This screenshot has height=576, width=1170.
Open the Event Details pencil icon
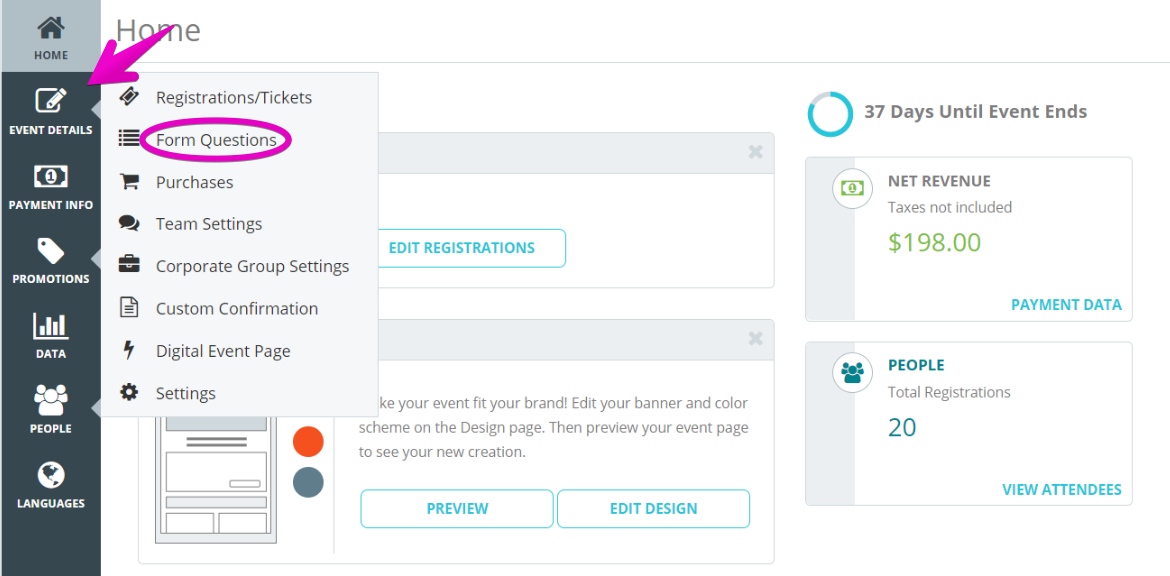click(51, 101)
